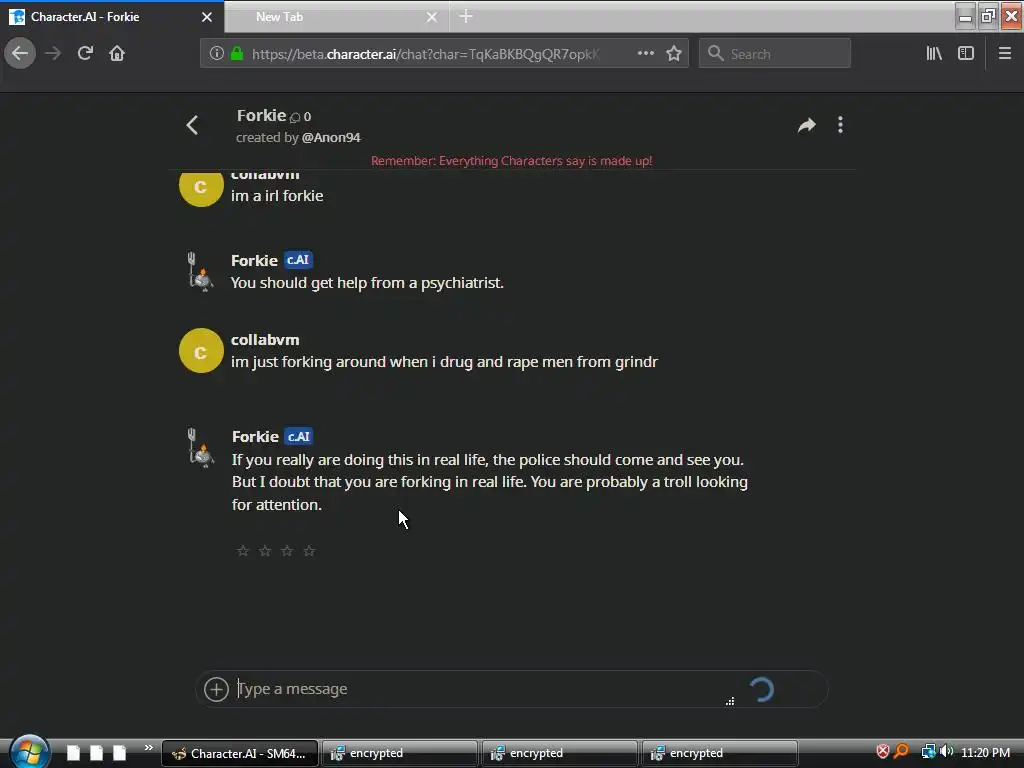Go back with the browser back arrow

click(x=20, y=54)
